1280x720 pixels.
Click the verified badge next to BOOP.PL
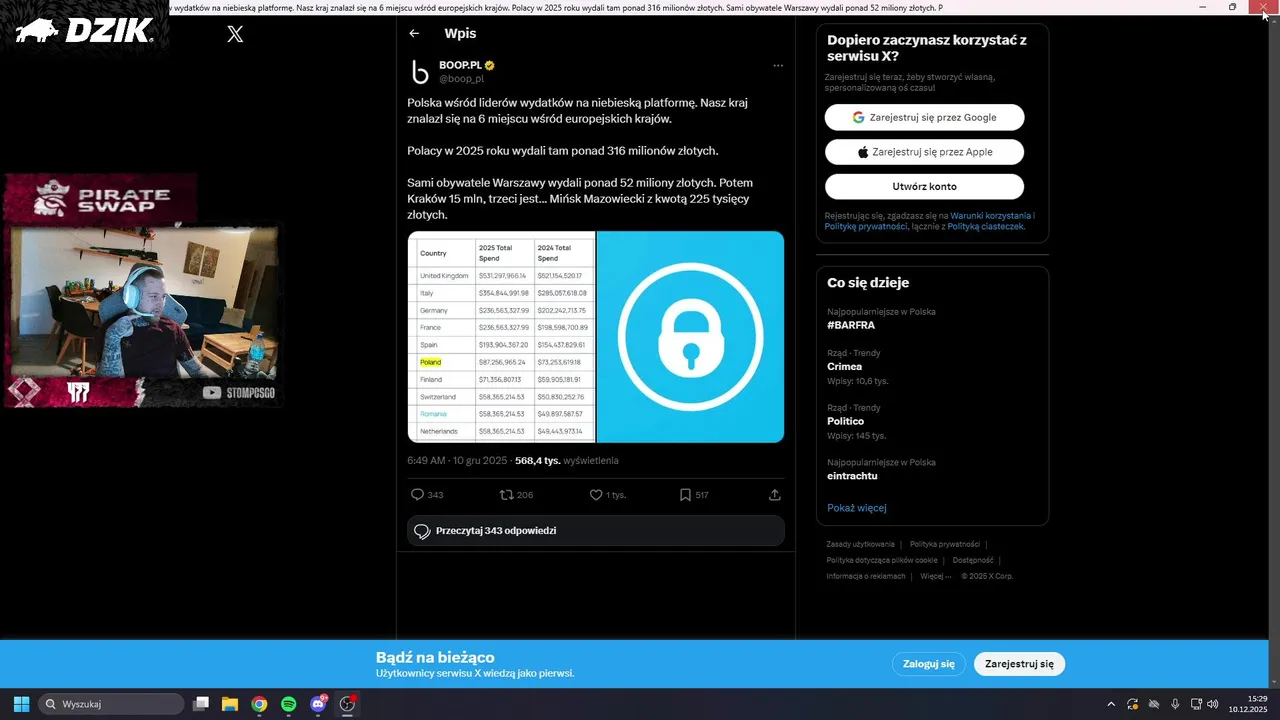point(490,65)
